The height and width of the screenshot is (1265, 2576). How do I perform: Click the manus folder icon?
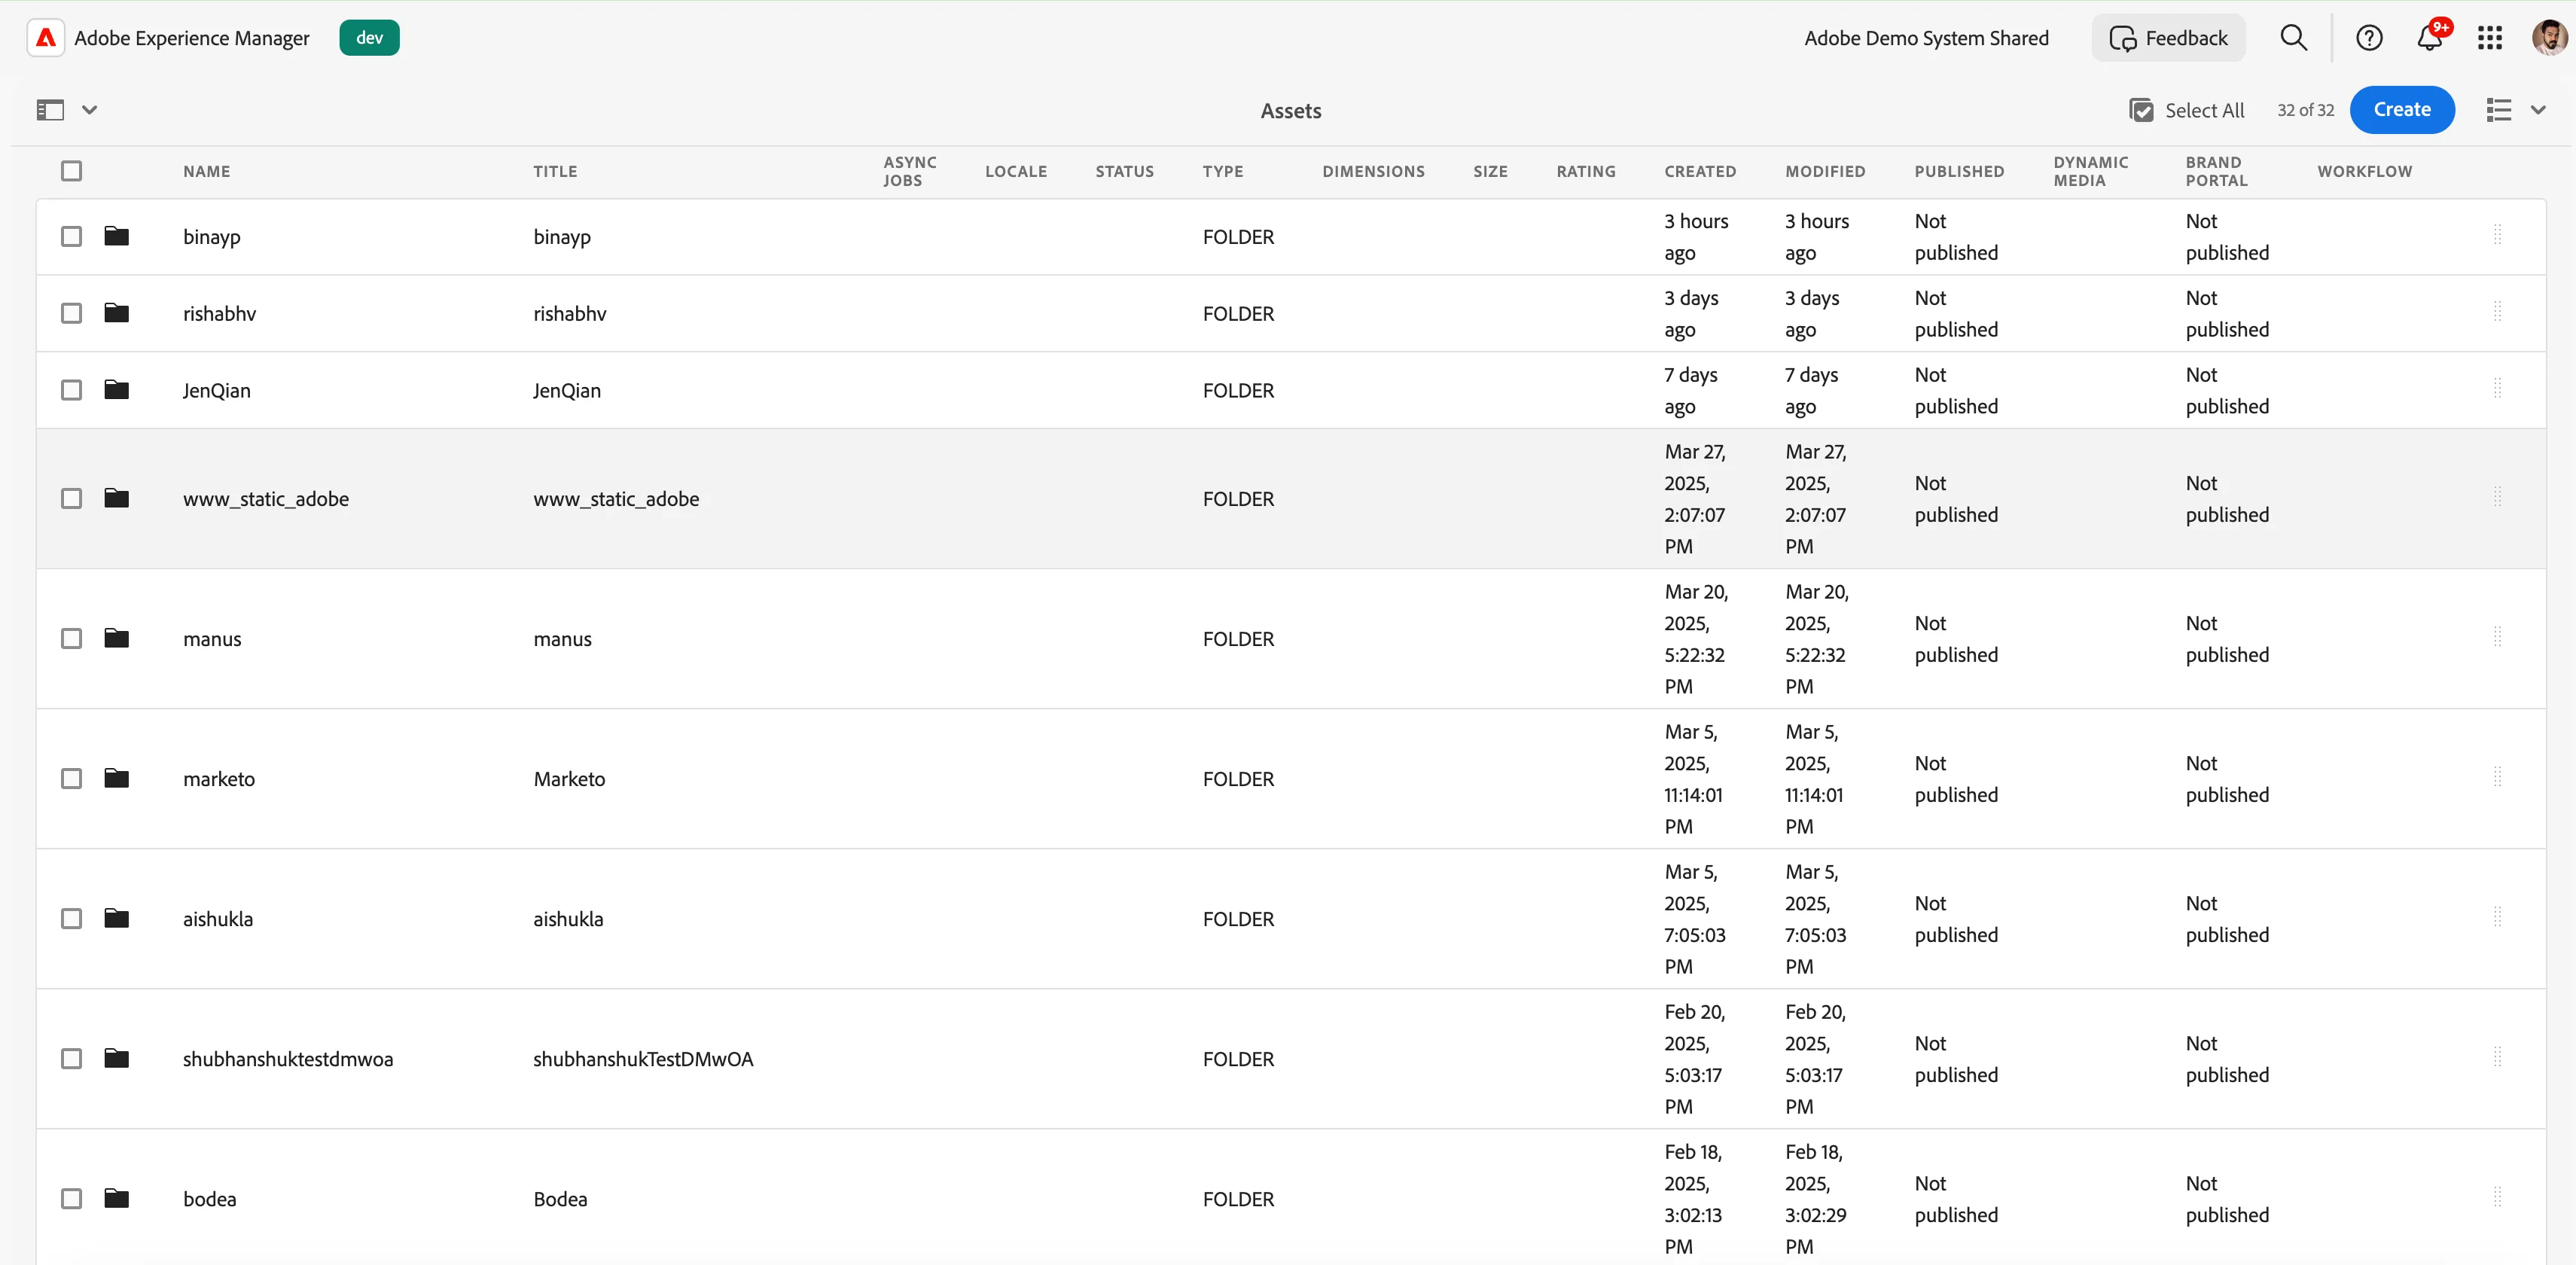pos(117,638)
